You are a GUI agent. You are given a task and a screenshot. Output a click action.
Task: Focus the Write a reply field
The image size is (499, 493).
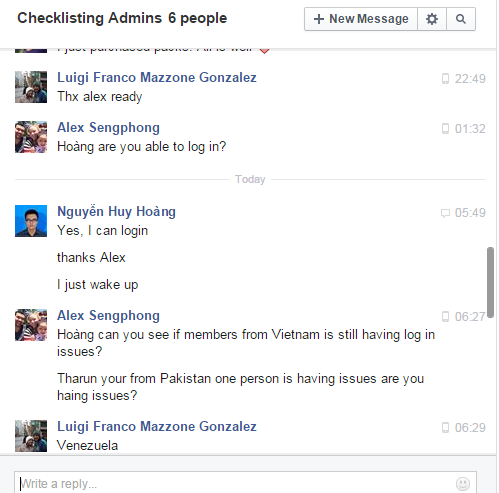pos(245,483)
